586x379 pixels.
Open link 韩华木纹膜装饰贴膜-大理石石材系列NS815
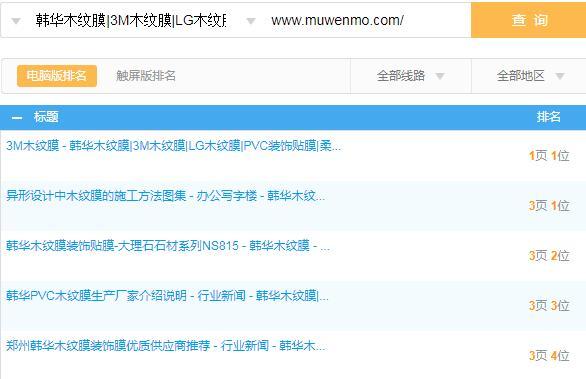(x=168, y=246)
